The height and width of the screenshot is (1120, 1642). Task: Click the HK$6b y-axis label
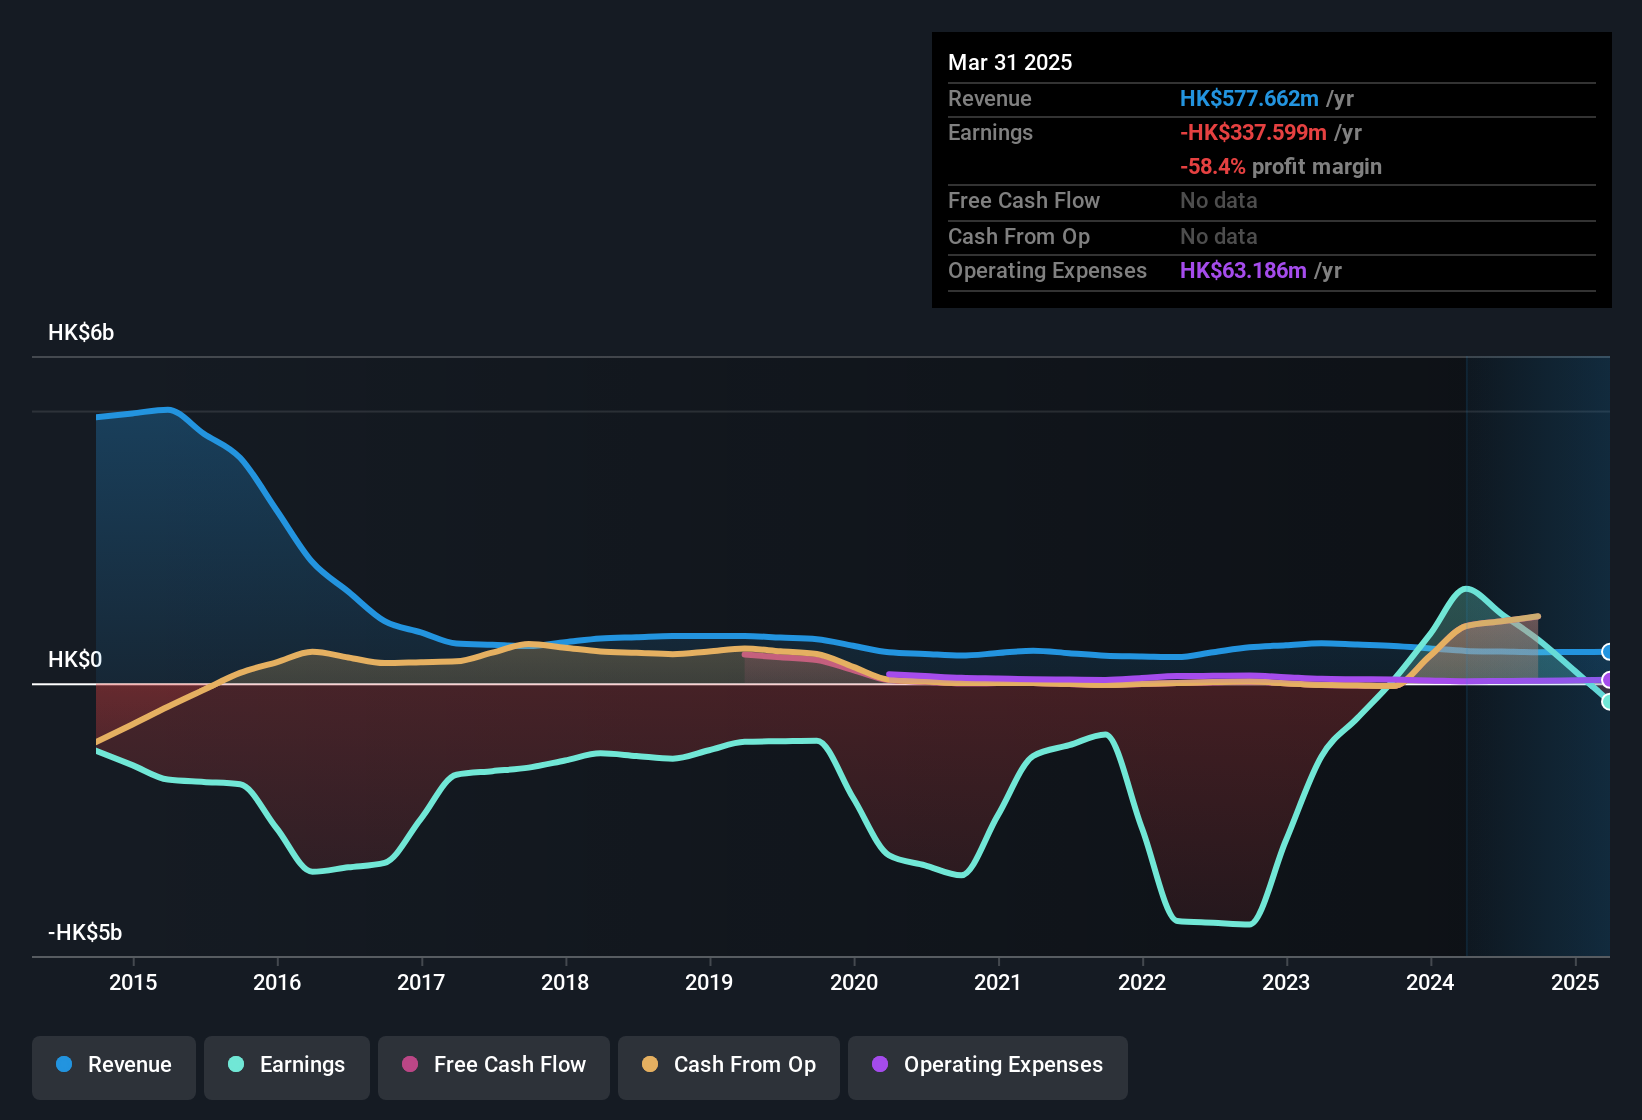pyautogui.click(x=81, y=332)
